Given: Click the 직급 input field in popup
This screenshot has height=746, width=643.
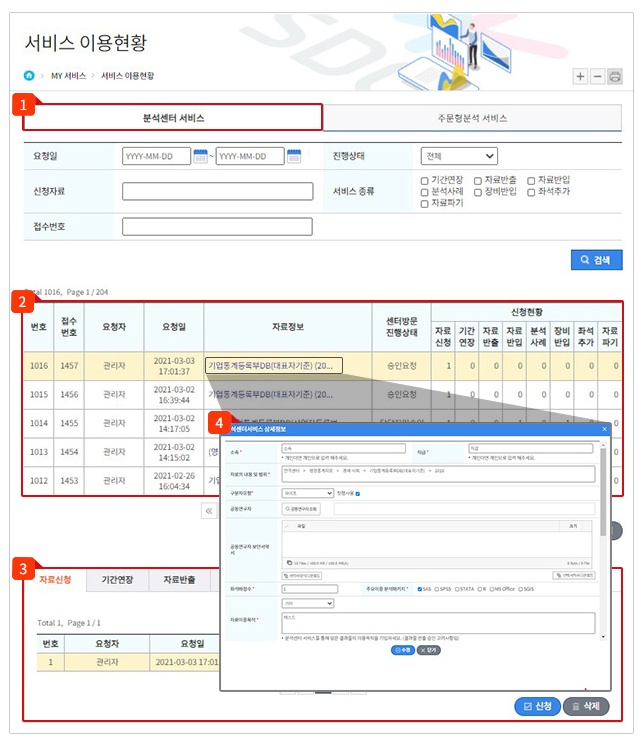Looking at the screenshot, I should pos(531,448).
